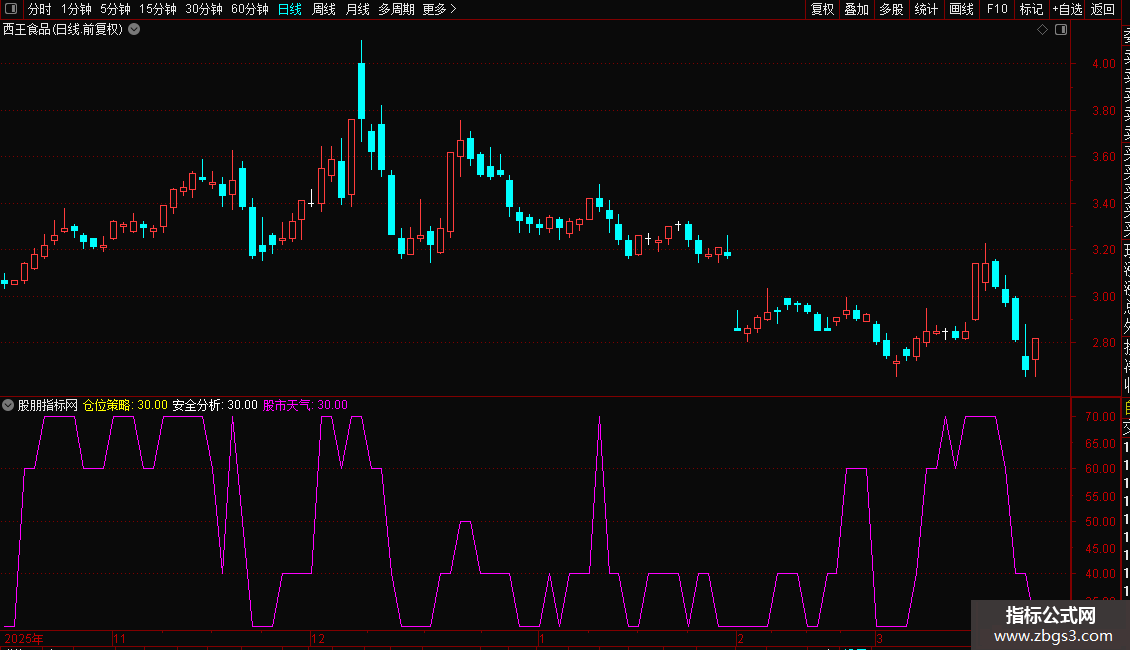The width and height of the screenshot is (1130, 650).
Task: Select the 5分钟 period tab
Action: pos(115,9)
